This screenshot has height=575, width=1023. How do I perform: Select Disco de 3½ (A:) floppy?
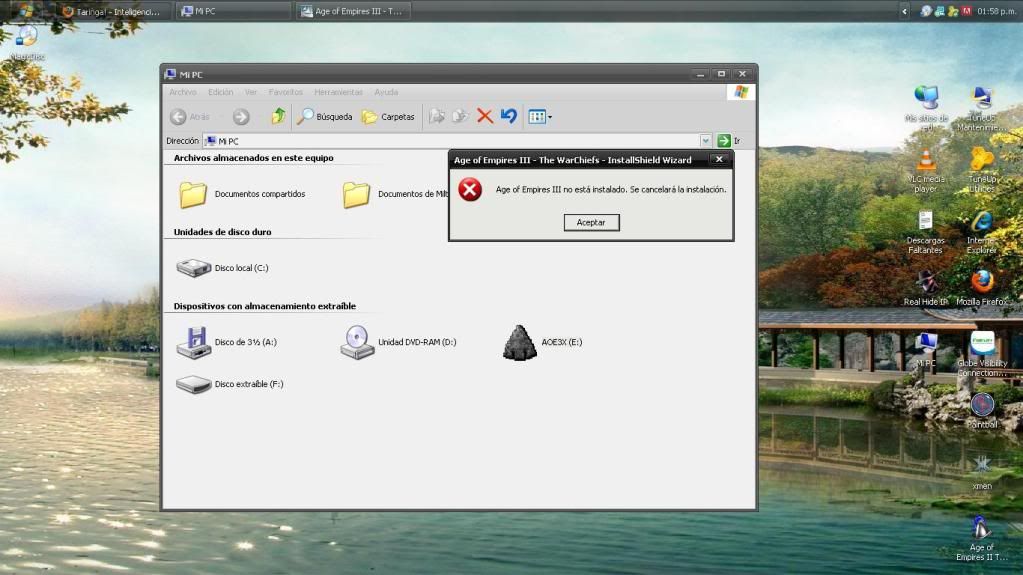[226, 342]
